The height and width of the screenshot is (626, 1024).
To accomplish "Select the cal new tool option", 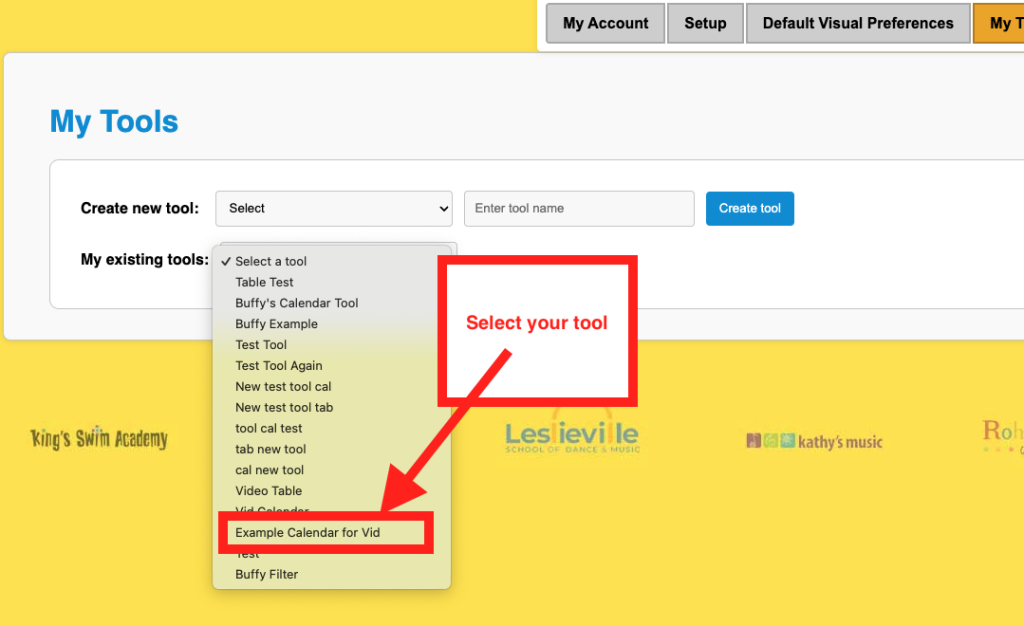I will pyautogui.click(x=270, y=470).
